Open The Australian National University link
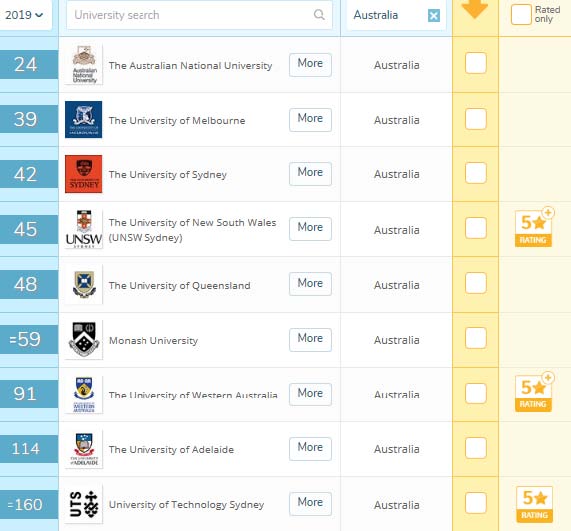571x531 pixels. [190, 66]
